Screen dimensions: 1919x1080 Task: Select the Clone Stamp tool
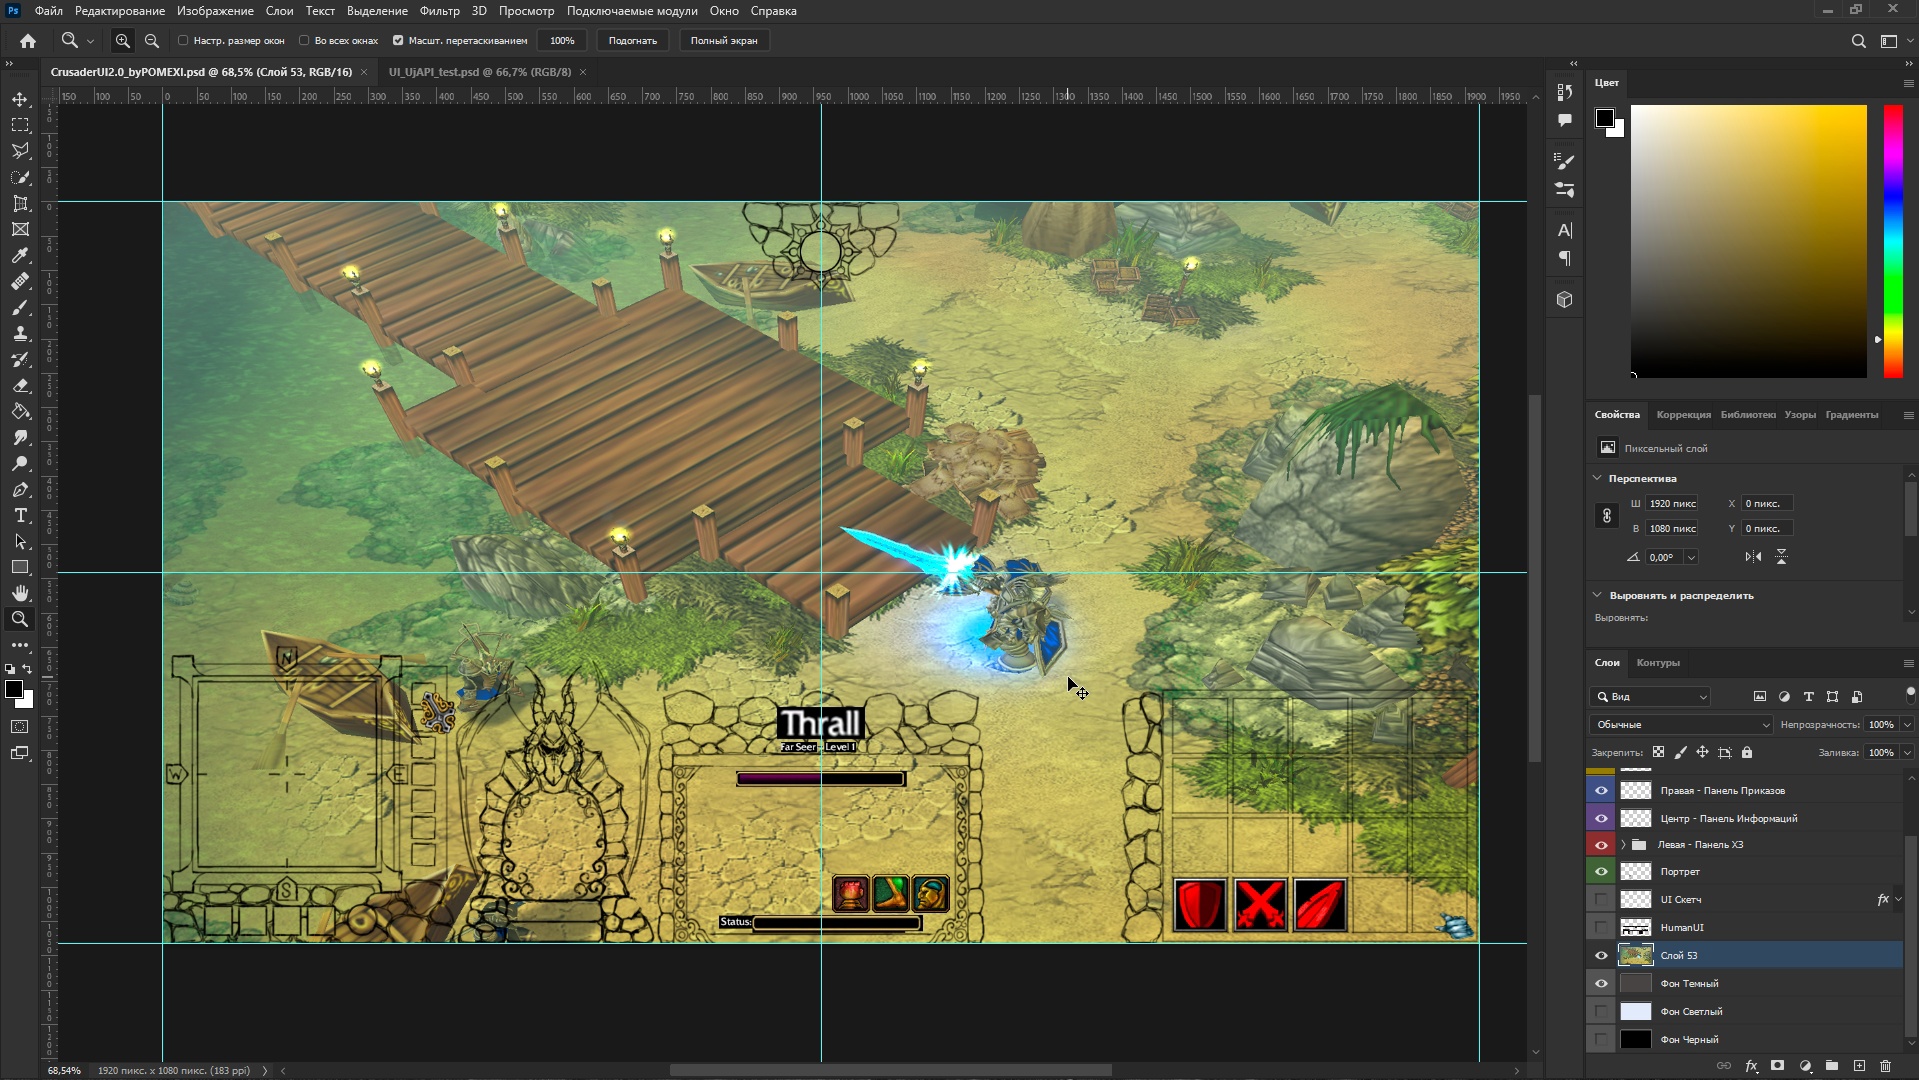coord(20,333)
